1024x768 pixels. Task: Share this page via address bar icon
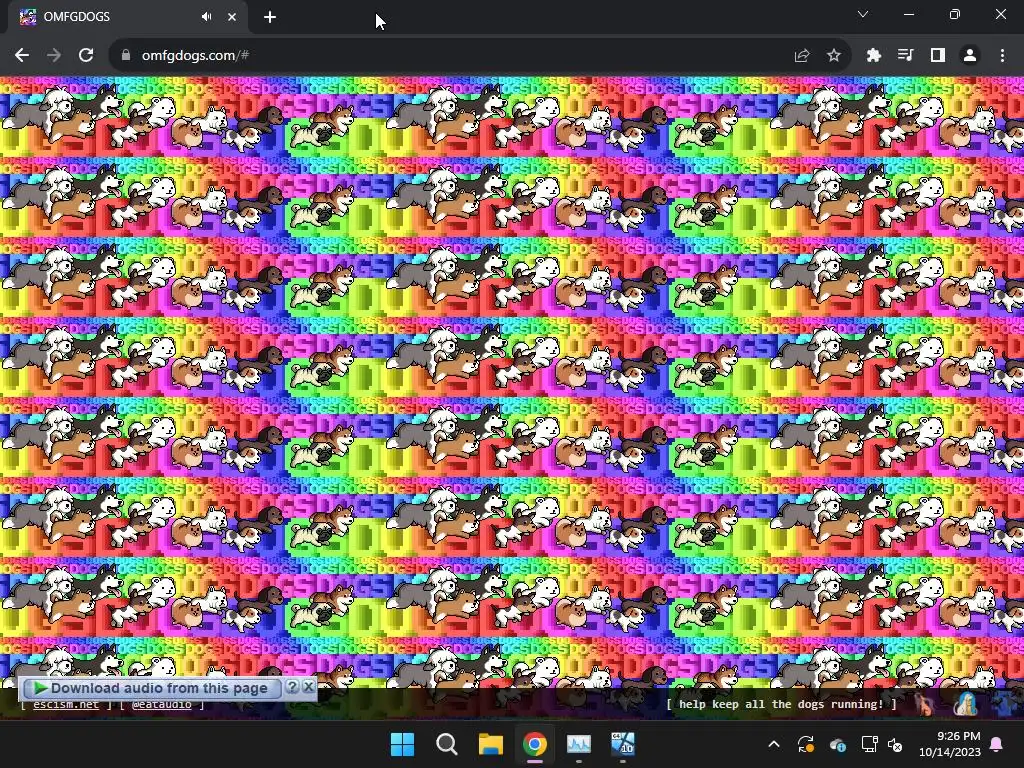coord(801,56)
